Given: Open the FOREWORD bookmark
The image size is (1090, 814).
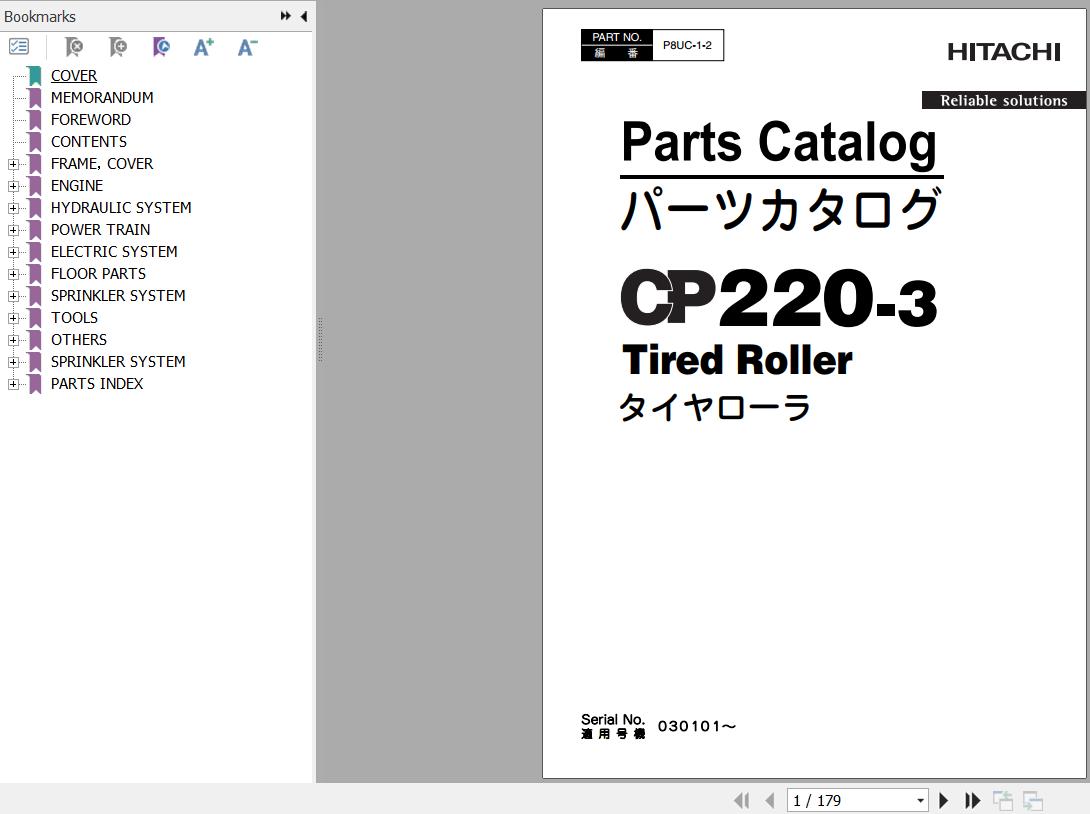Looking at the screenshot, I should 90,120.
